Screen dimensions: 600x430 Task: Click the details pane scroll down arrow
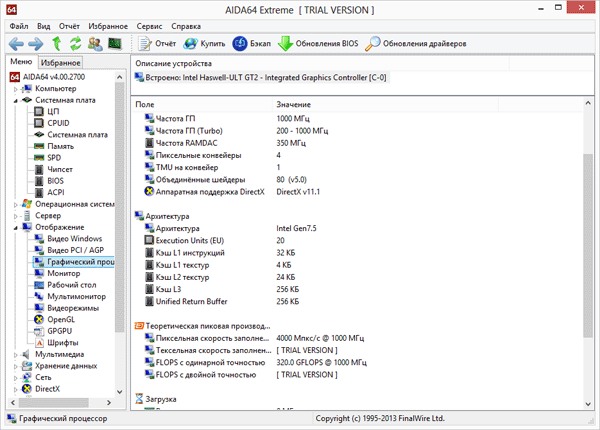click(x=588, y=404)
